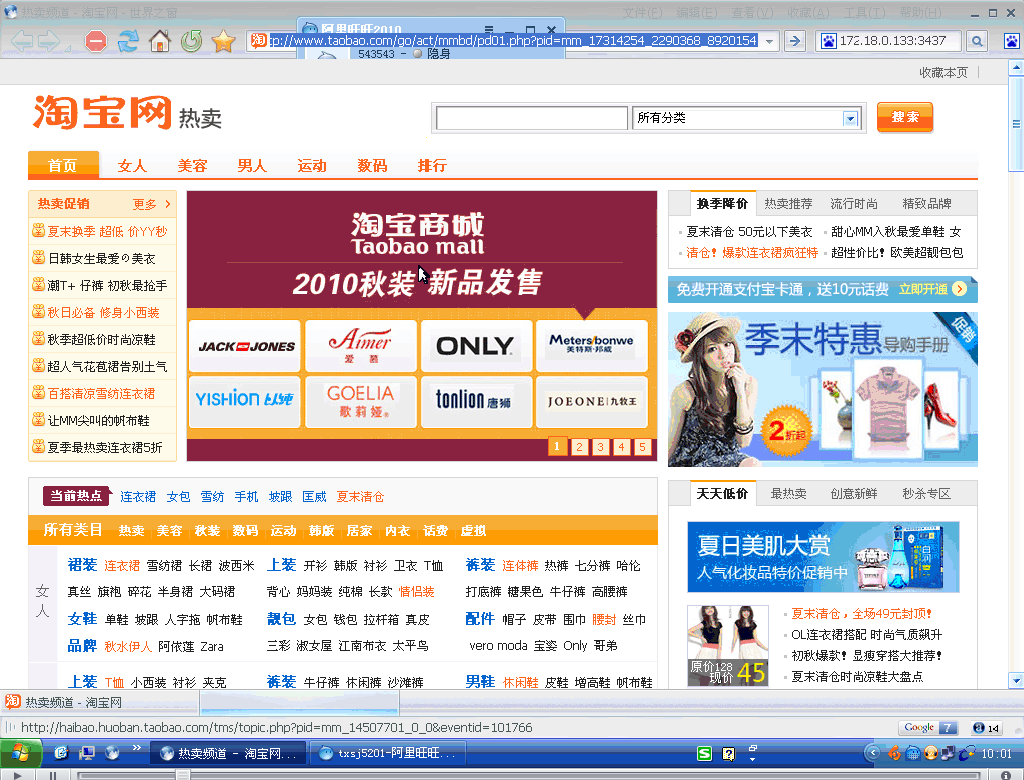1024x780 pixels.
Task: Click the Baidu paw icon at far right
Action: coord(1012,41)
